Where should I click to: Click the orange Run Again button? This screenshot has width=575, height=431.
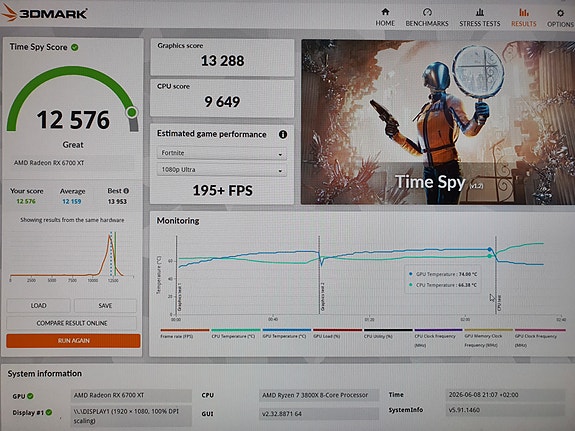(73, 341)
